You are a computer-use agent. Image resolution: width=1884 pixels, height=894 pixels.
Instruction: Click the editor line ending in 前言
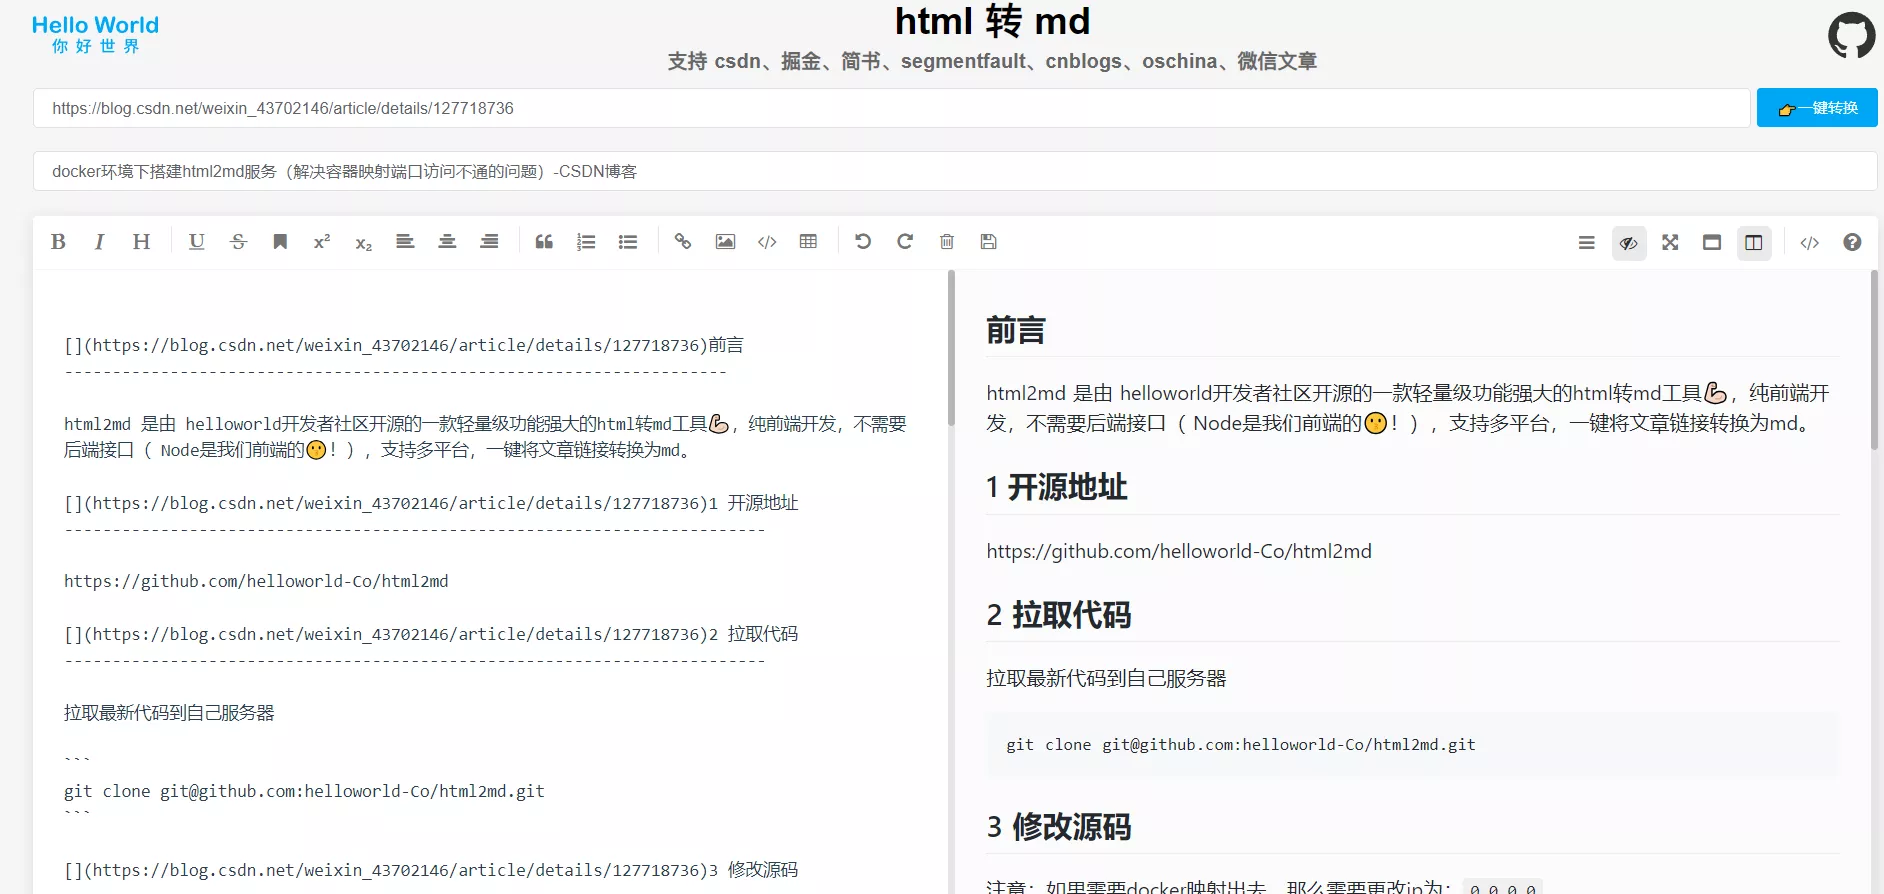[x=404, y=345]
